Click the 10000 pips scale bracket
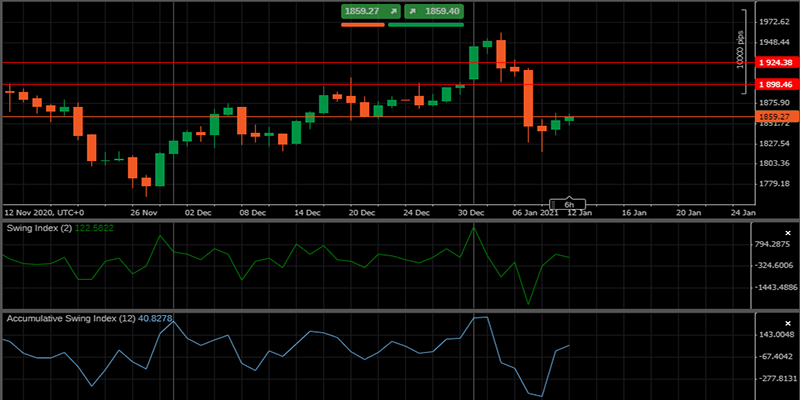The image size is (800, 400). click(741, 52)
